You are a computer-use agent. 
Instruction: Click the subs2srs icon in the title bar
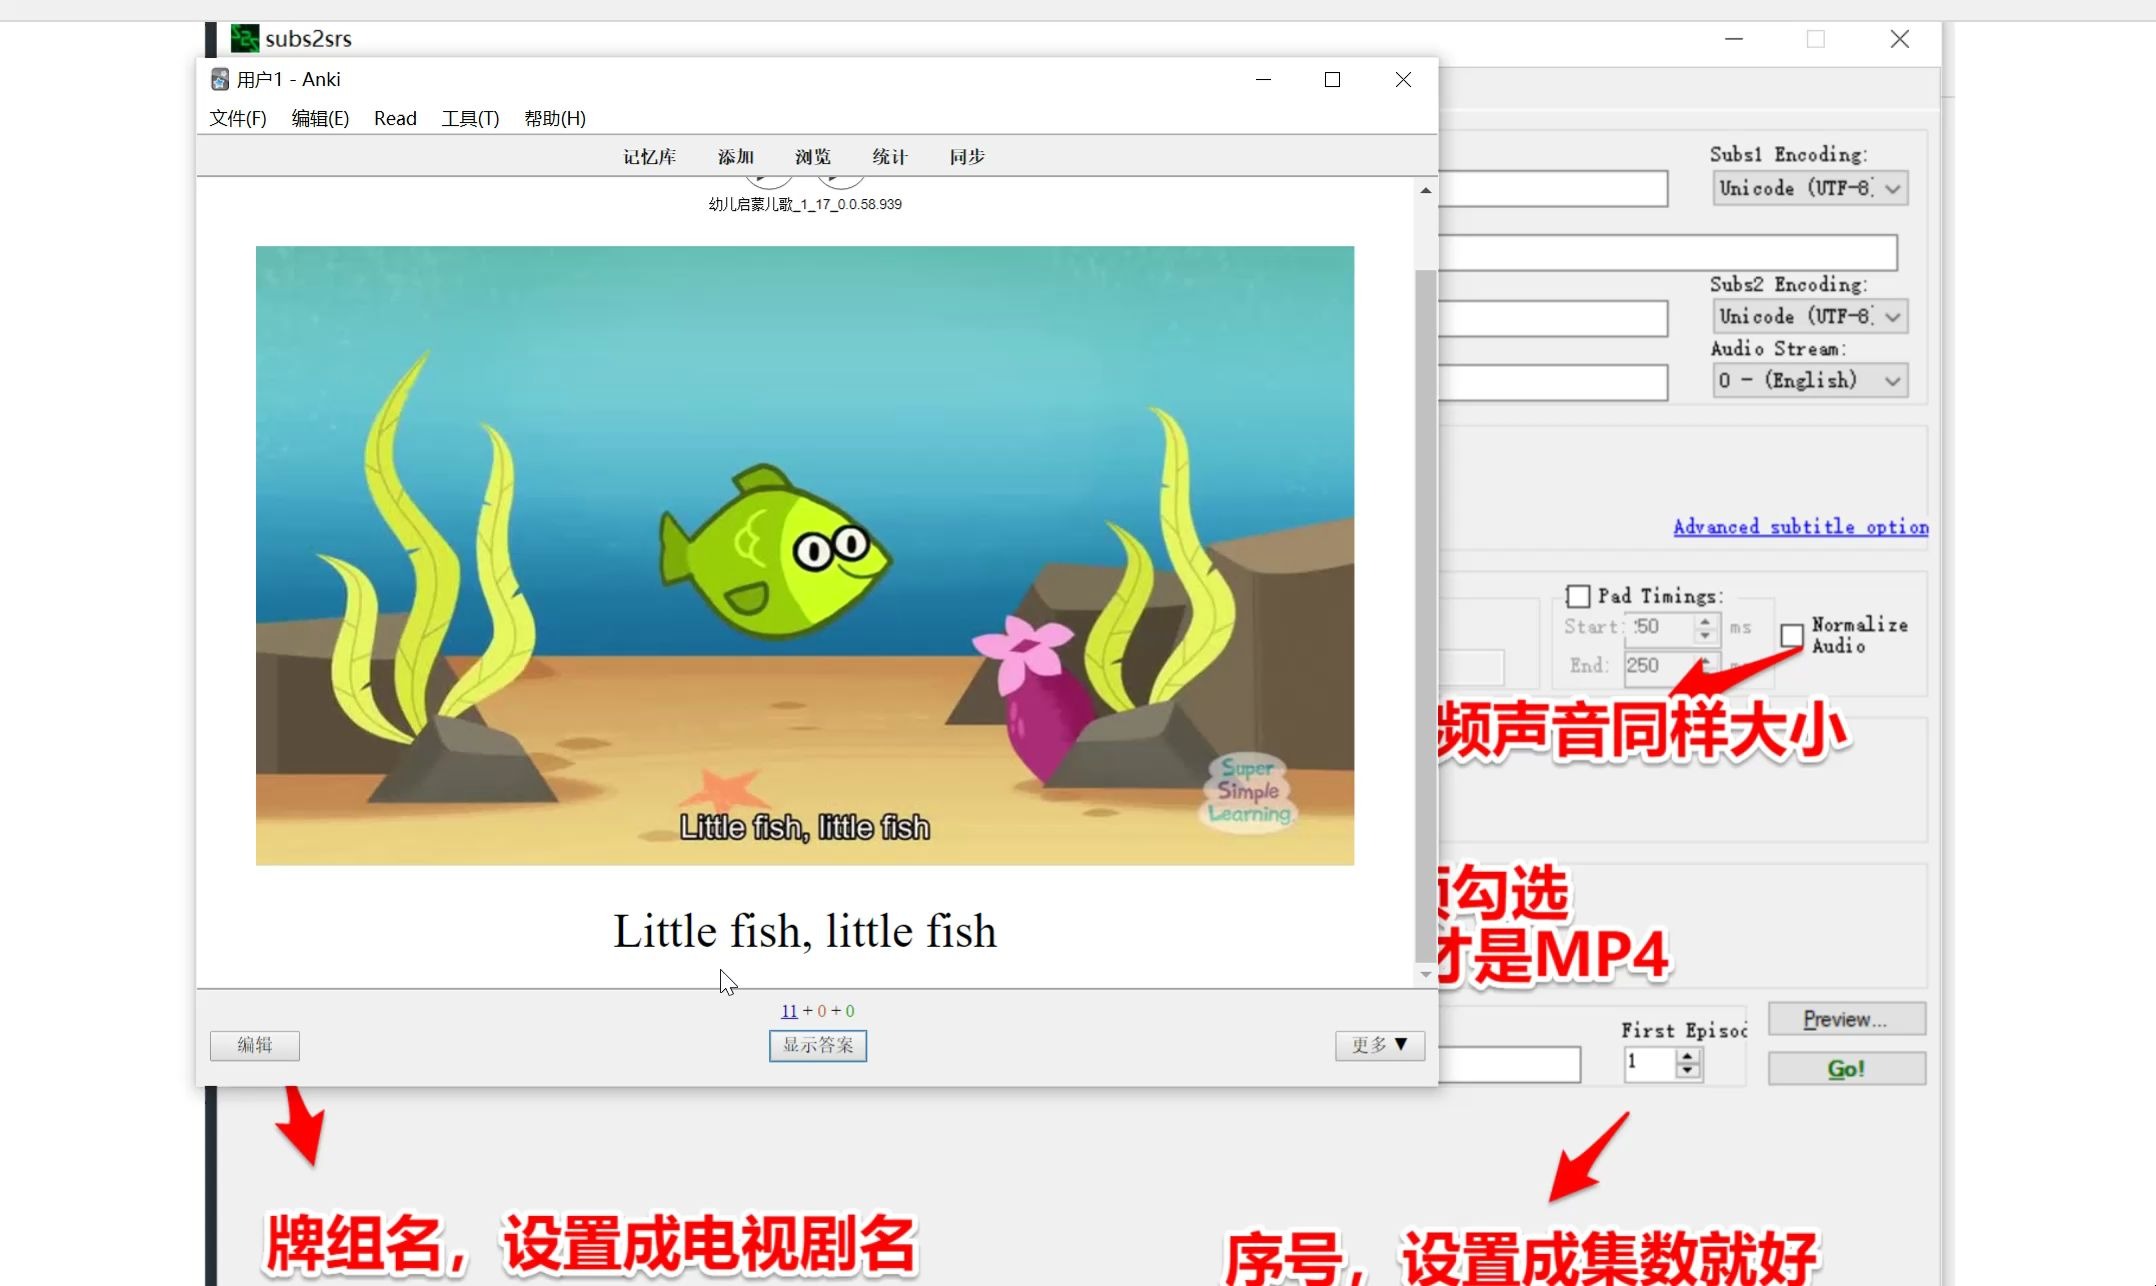coord(243,38)
